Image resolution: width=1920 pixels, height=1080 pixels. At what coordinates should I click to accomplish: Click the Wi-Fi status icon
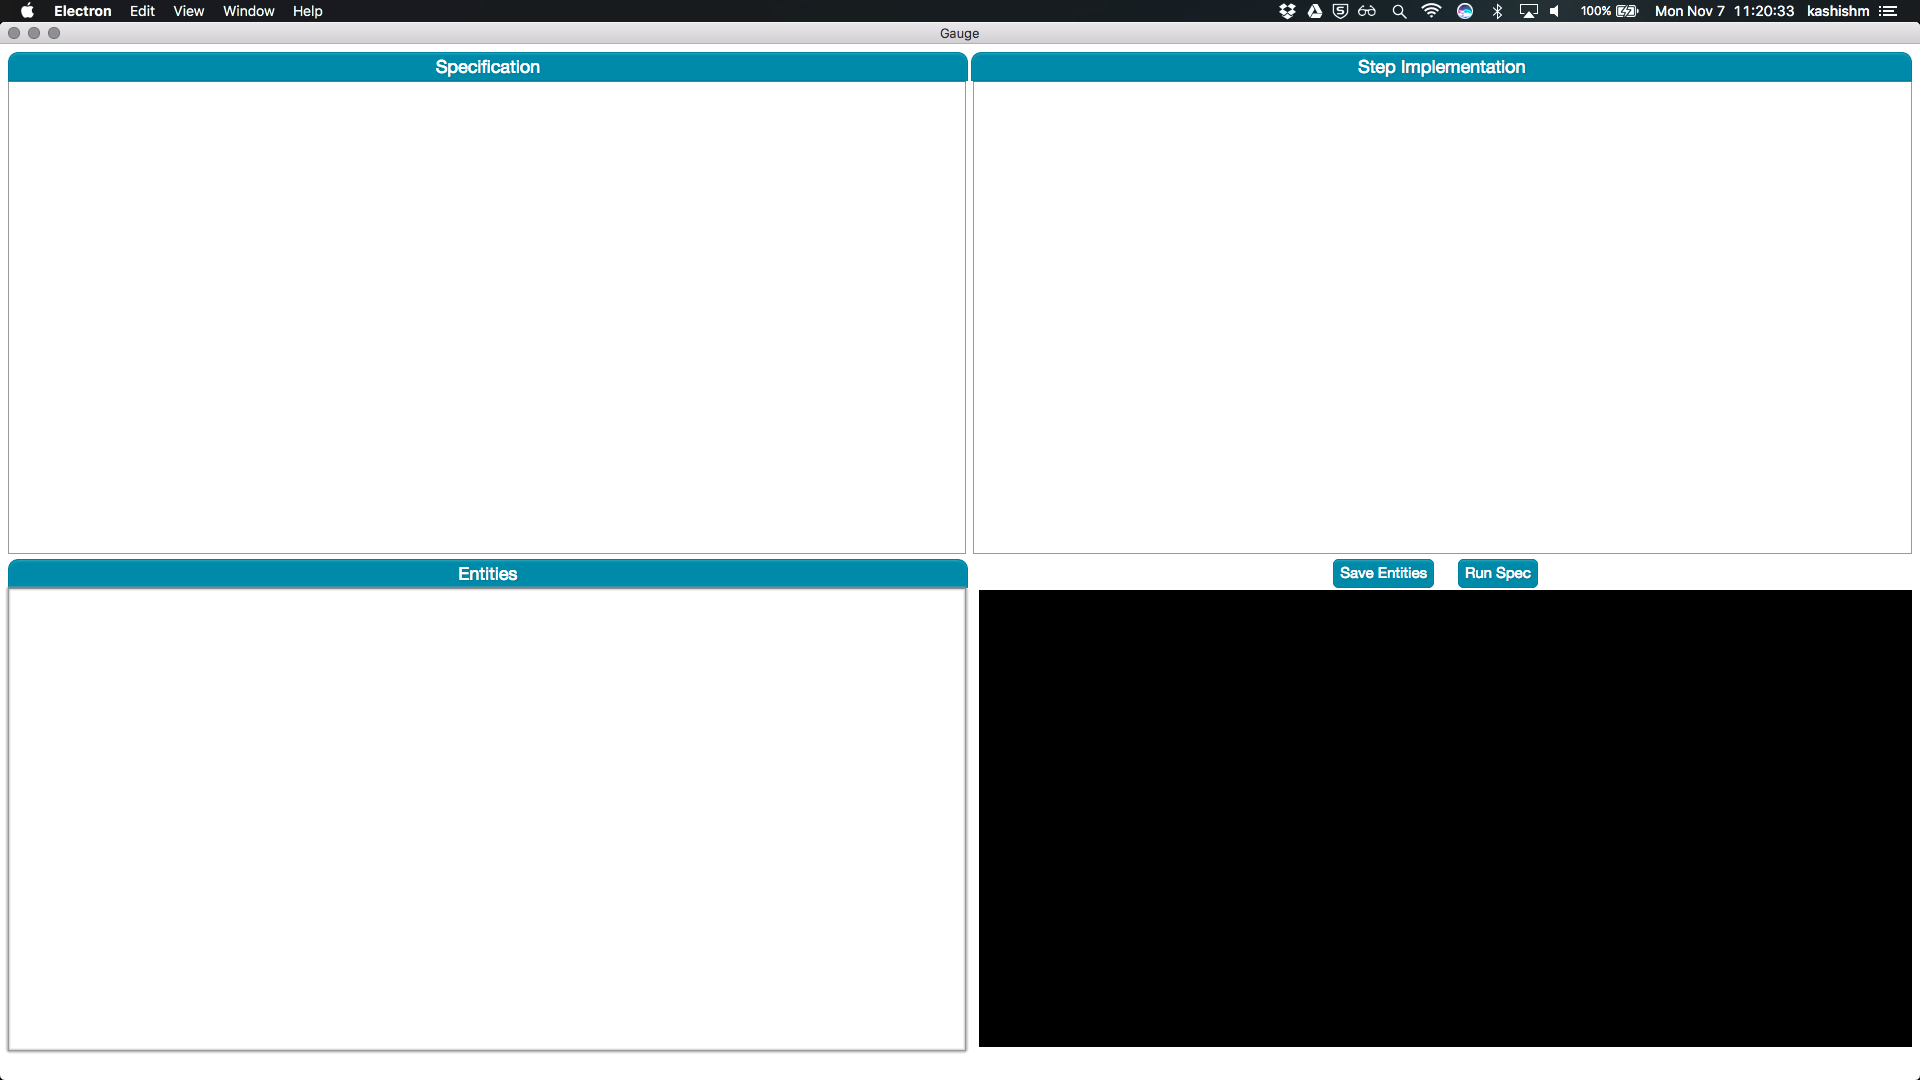click(x=1431, y=11)
